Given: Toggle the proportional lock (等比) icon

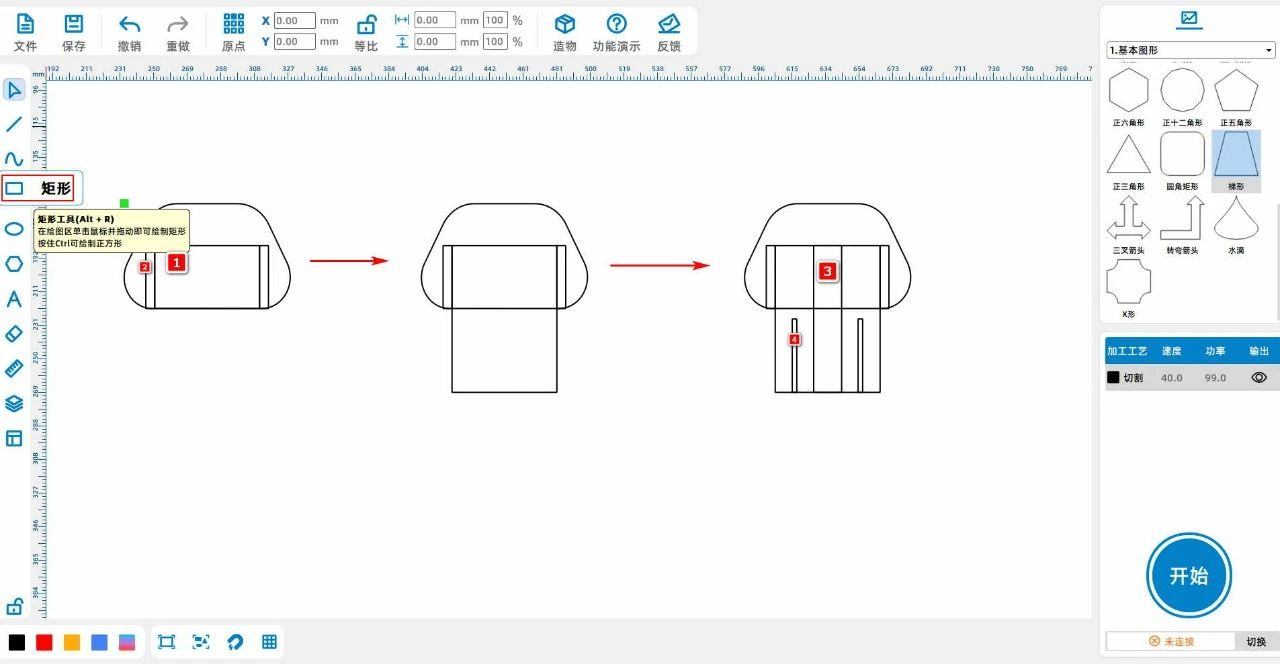Looking at the screenshot, I should click(x=366, y=25).
